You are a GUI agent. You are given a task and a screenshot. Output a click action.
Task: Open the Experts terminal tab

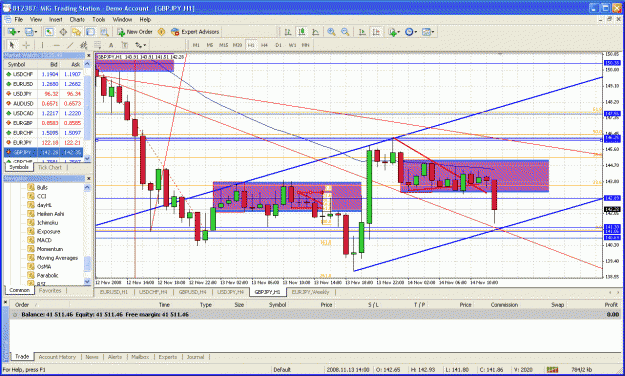click(x=167, y=357)
